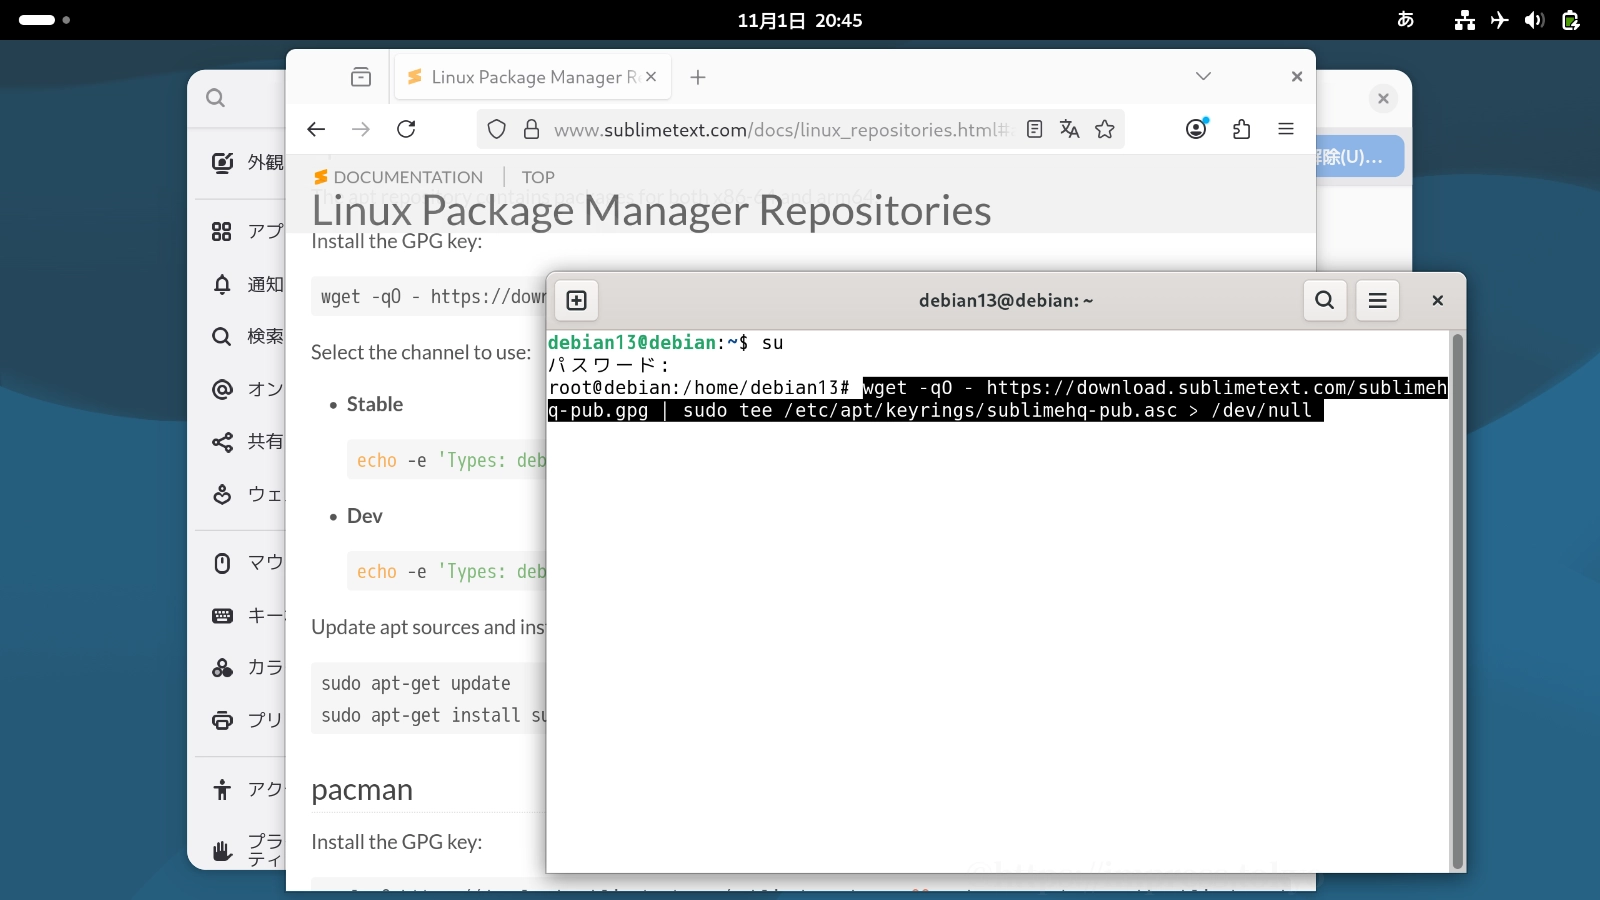Reload the Sublime Text docs page
Screen dimensions: 1600x900
pos(406,129)
